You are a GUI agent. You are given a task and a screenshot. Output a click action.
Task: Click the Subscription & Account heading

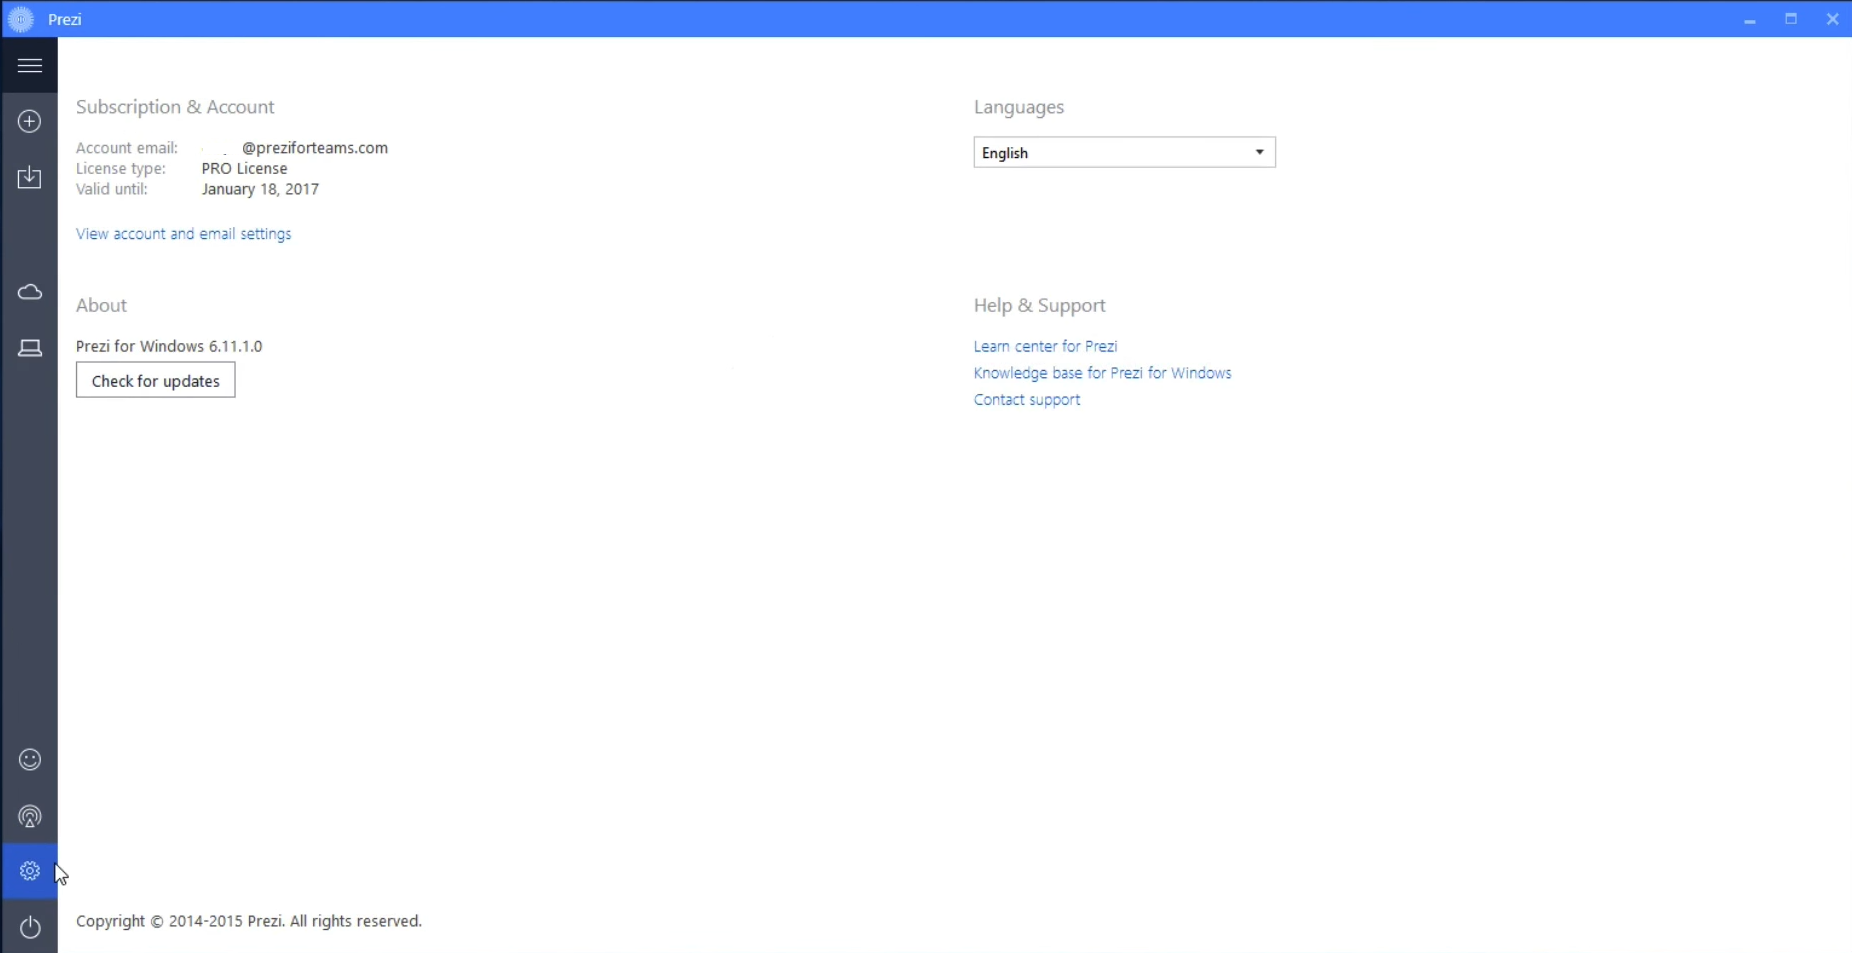click(175, 107)
